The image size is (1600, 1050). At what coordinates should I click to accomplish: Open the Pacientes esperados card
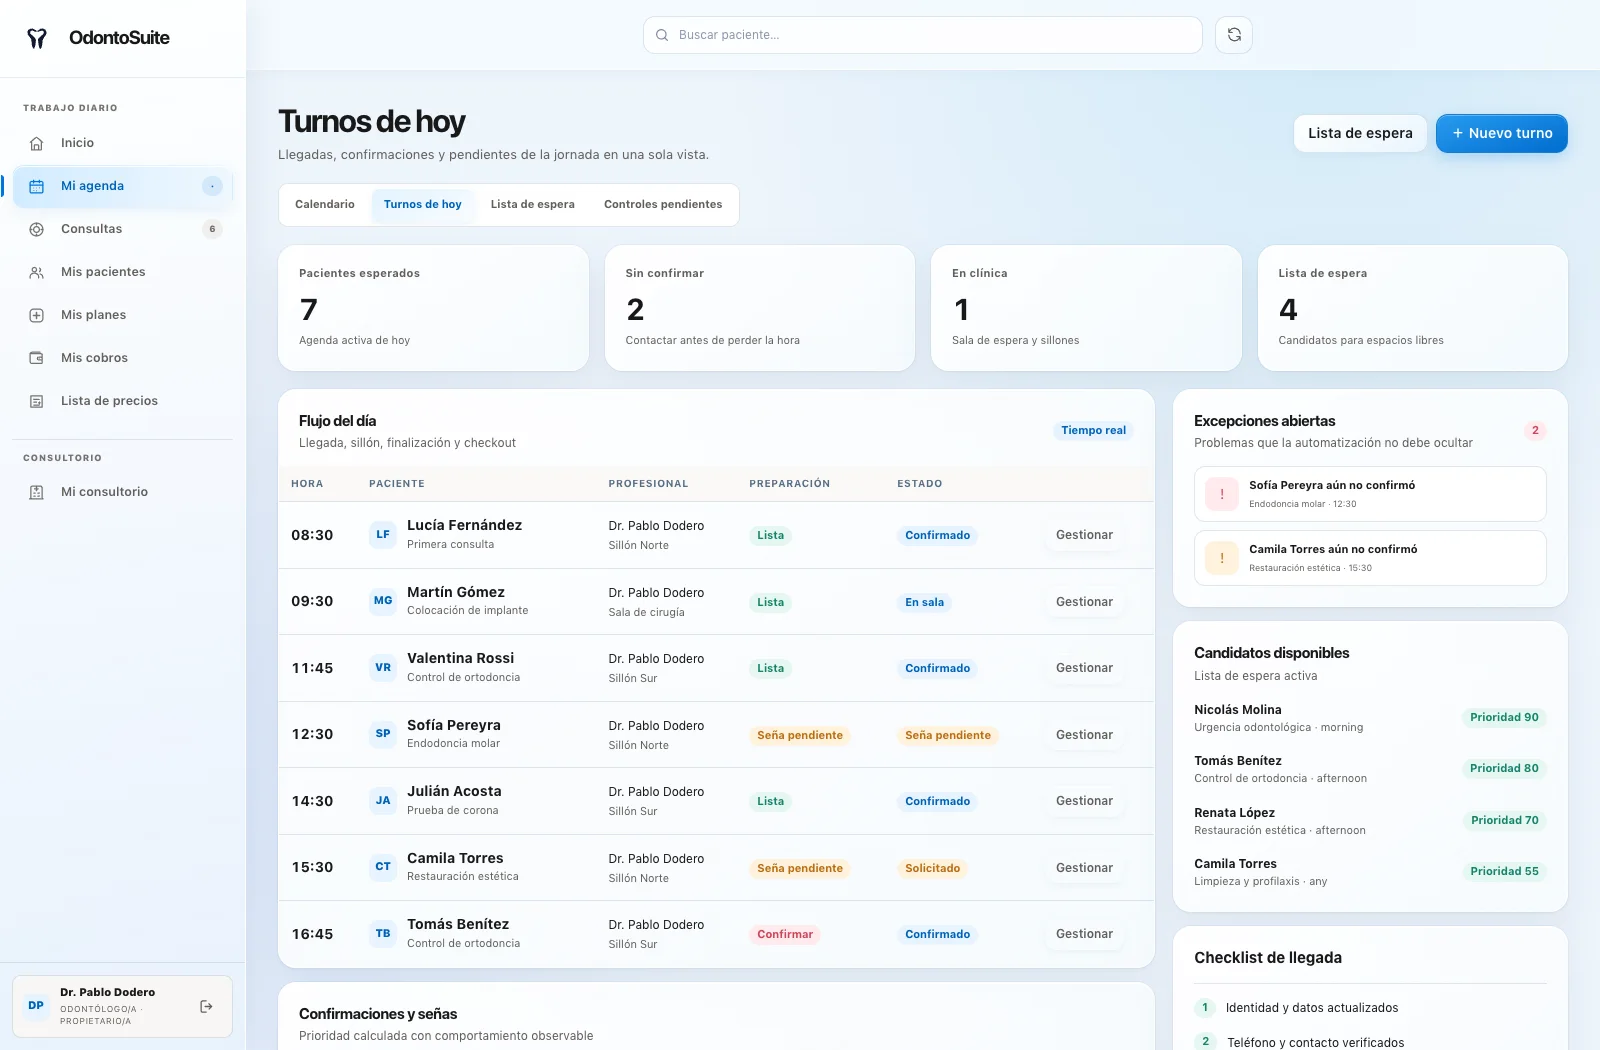tap(433, 308)
